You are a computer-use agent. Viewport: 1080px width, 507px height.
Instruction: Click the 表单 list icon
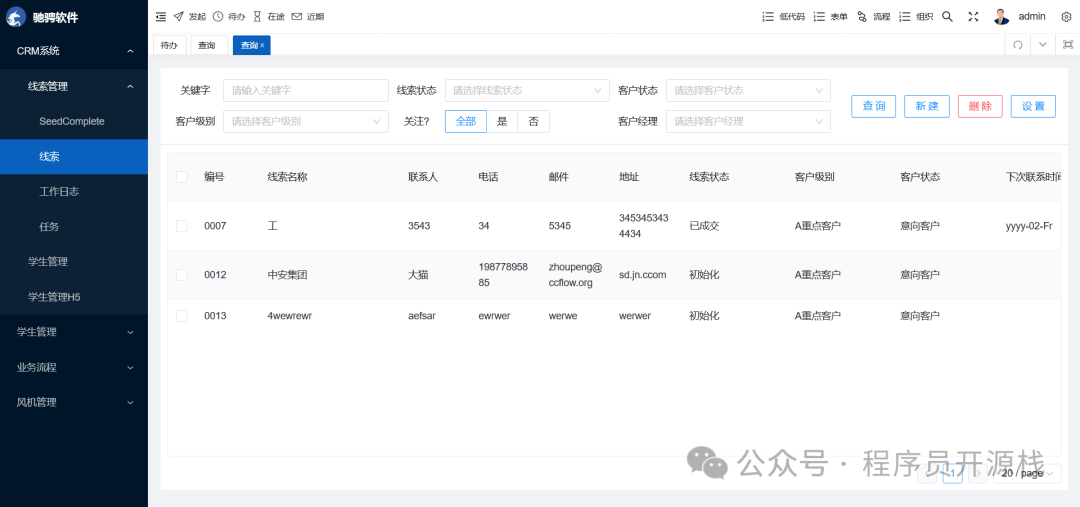tap(819, 17)
